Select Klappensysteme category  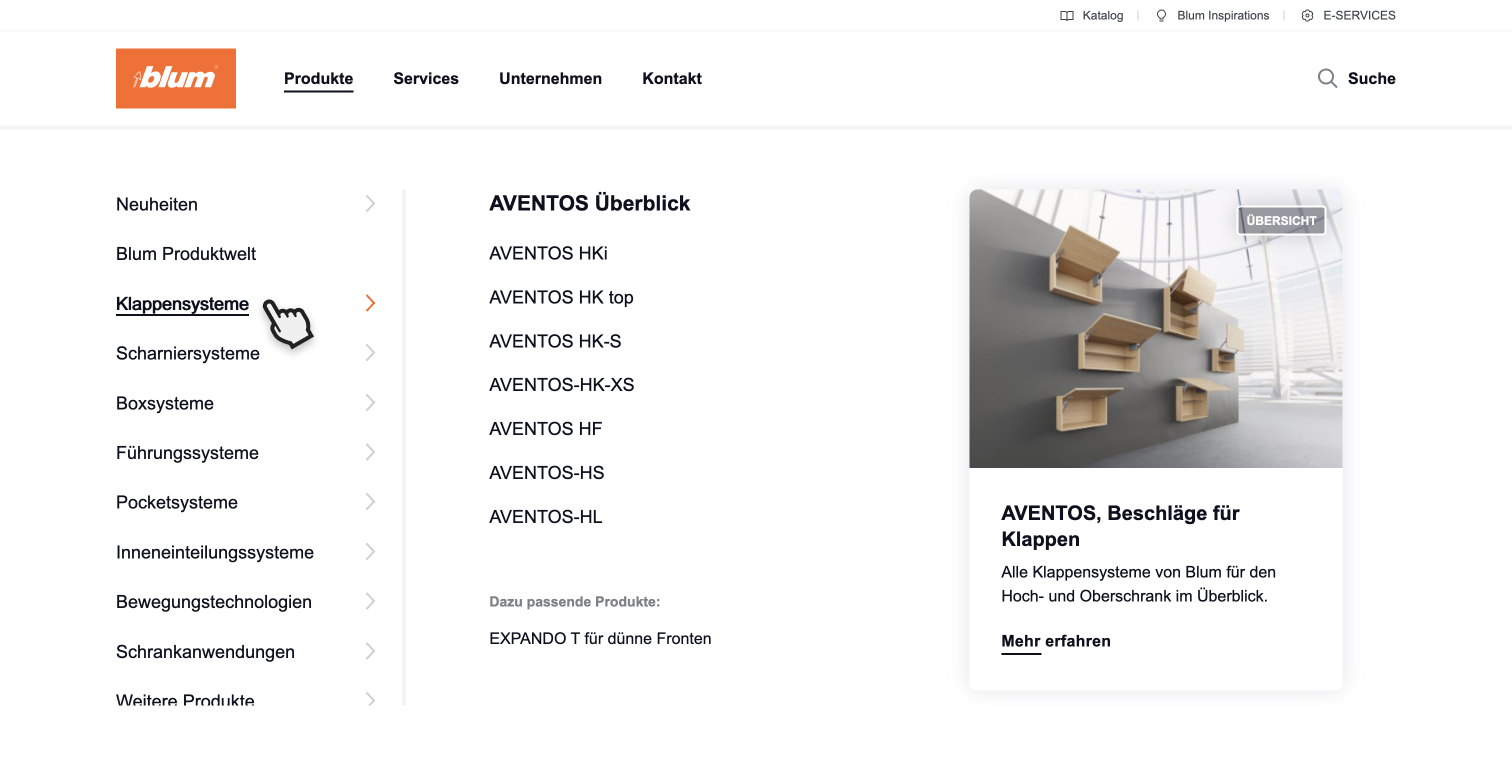pyautogui.click(x=182, y=304)
